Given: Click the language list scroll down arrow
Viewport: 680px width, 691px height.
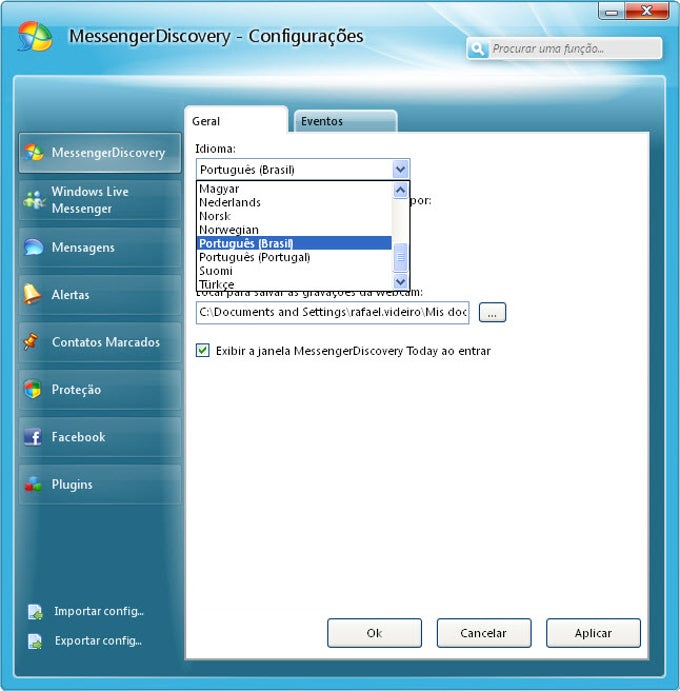Looking at the screenshot, I should tap(400, 281).
